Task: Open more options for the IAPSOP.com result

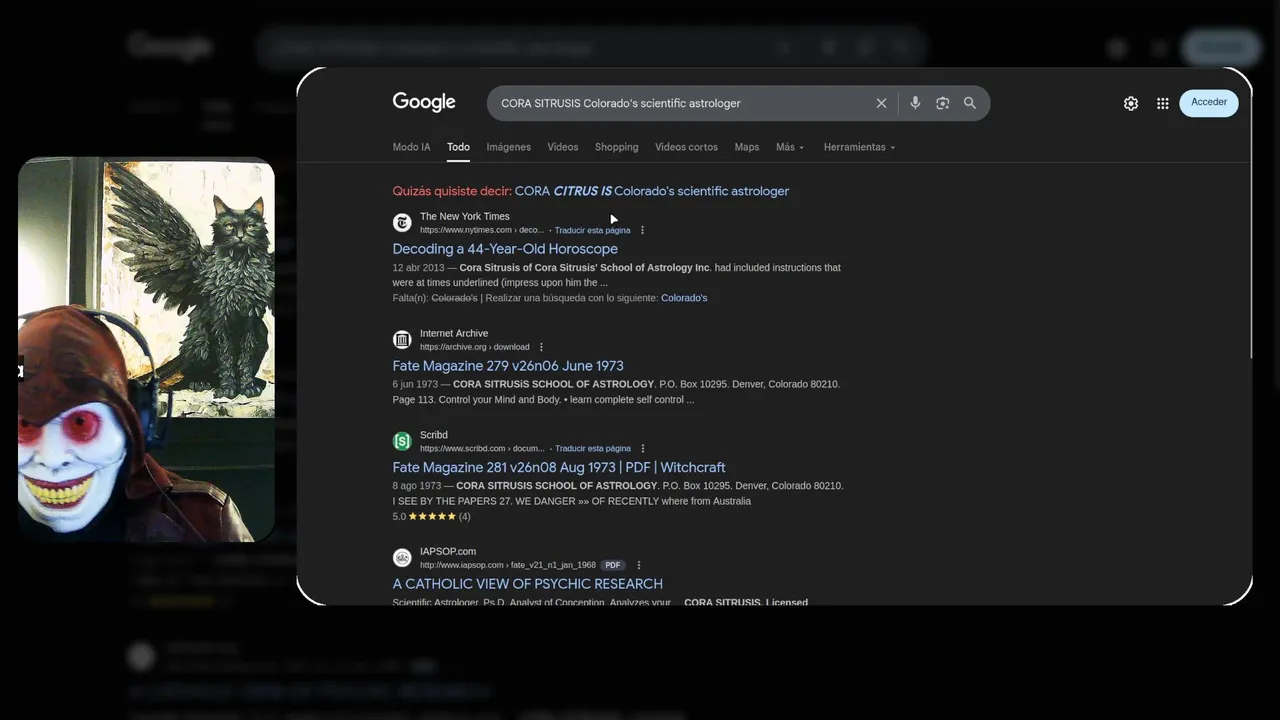Action: (x=639, y=565)
